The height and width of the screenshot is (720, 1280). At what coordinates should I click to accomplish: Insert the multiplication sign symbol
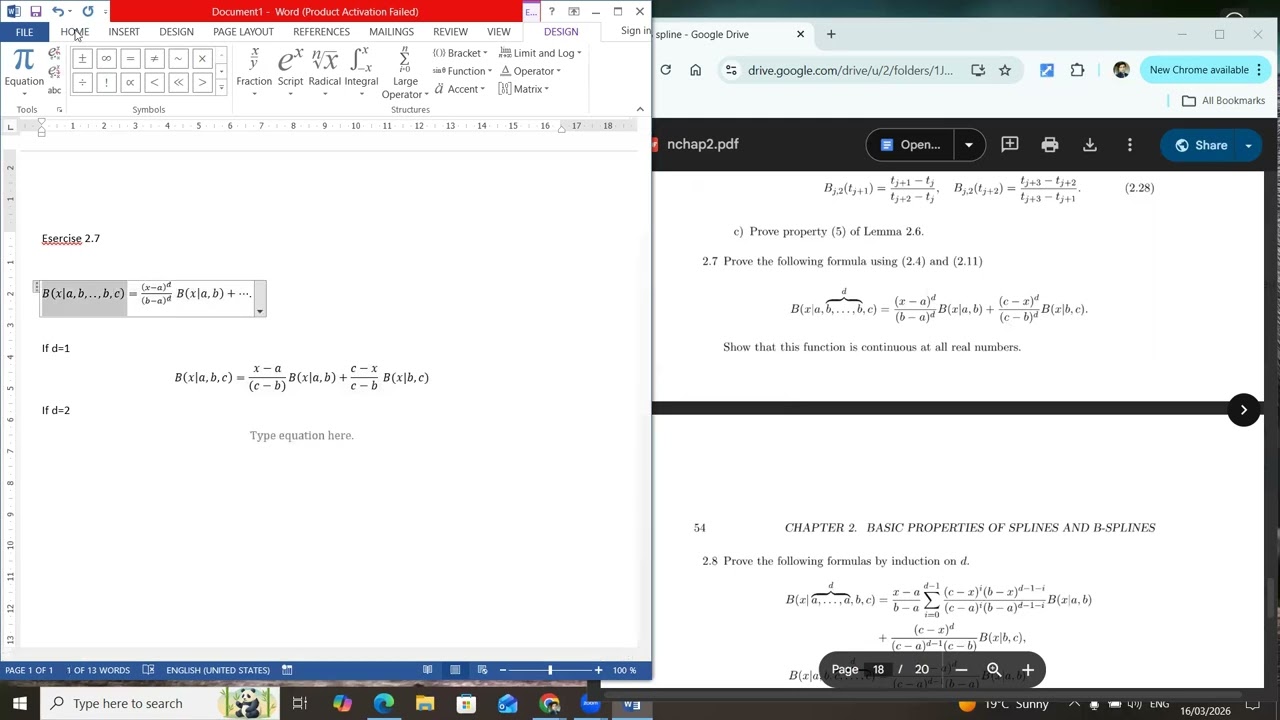202,59
